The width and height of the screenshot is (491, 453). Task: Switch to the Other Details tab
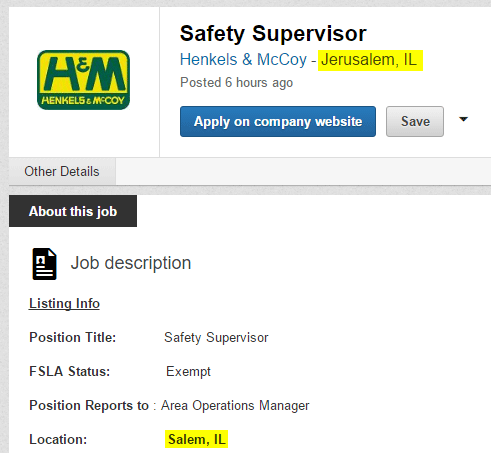(x=62, y=171)
